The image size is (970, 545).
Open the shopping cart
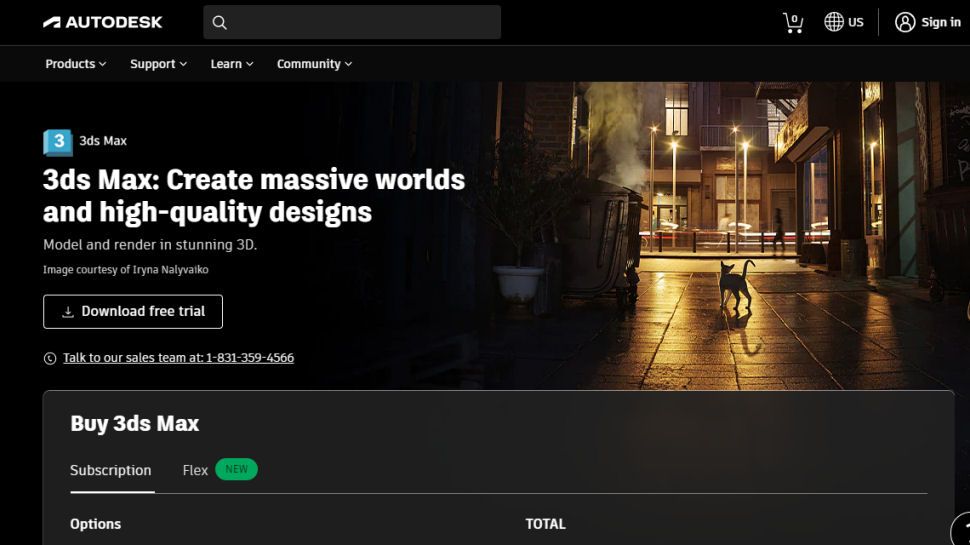coord(792,23)
